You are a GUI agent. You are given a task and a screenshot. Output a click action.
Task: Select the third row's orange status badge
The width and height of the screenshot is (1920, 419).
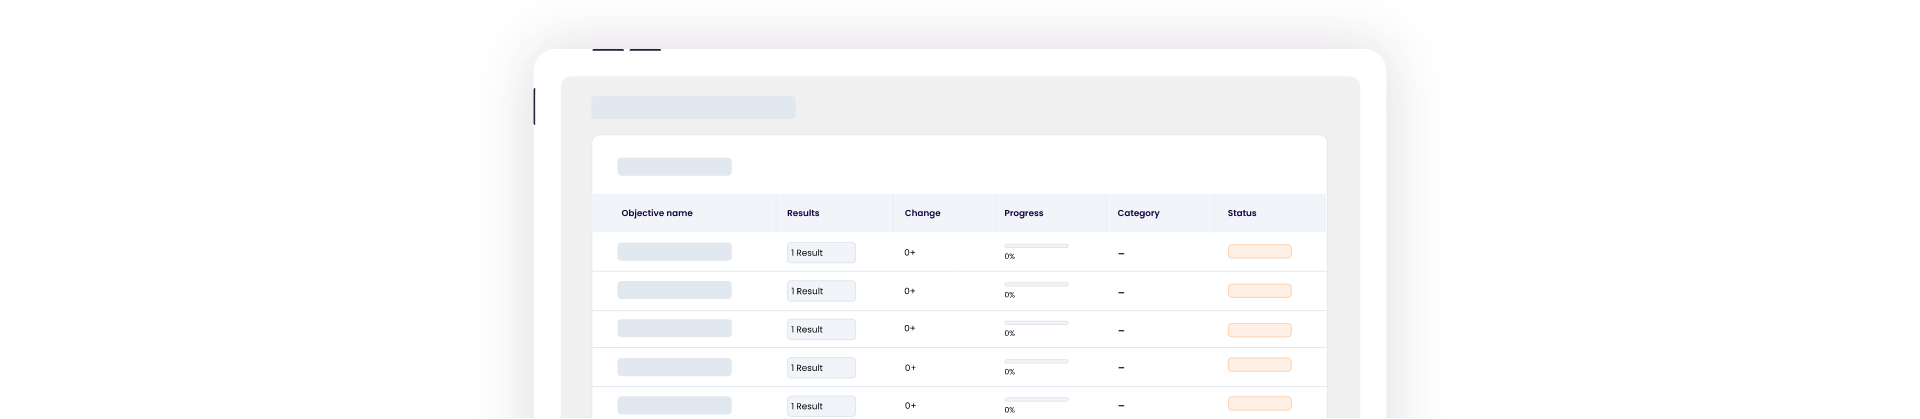[1259, 330]
